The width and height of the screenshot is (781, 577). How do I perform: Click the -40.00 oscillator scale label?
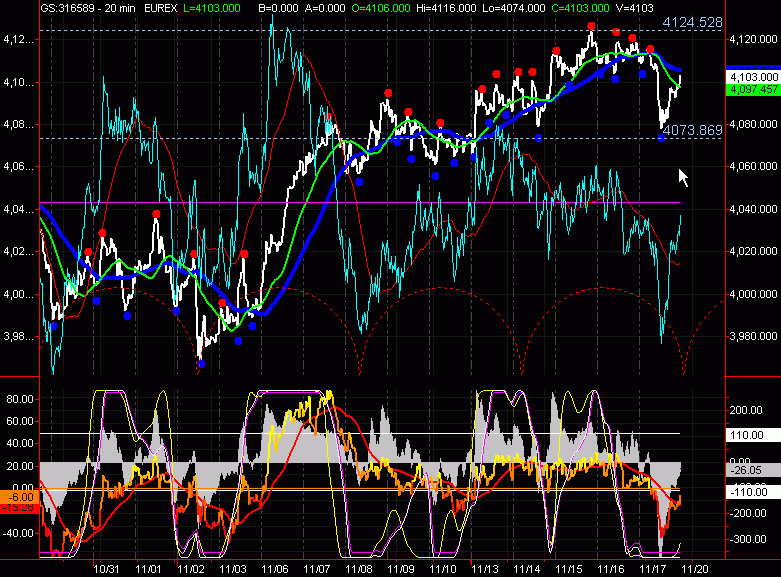(x=18, y=533)
